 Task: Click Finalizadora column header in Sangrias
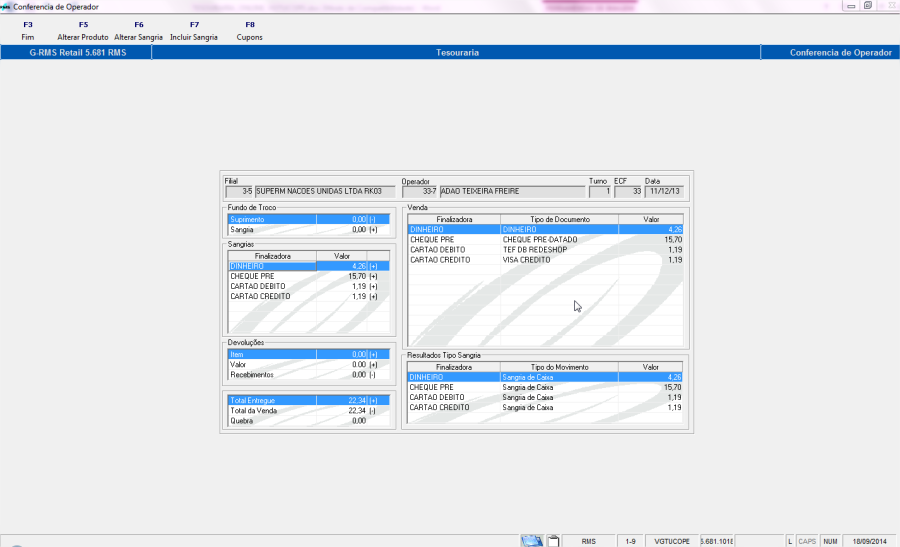273,256
